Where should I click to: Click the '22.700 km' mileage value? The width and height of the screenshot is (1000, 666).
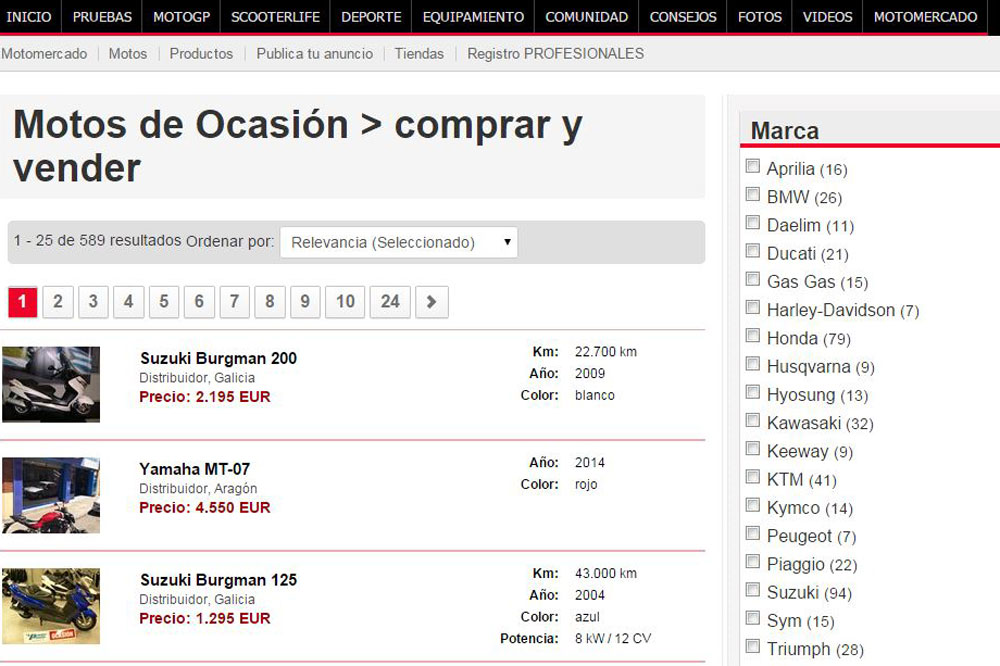coord(606,352)
